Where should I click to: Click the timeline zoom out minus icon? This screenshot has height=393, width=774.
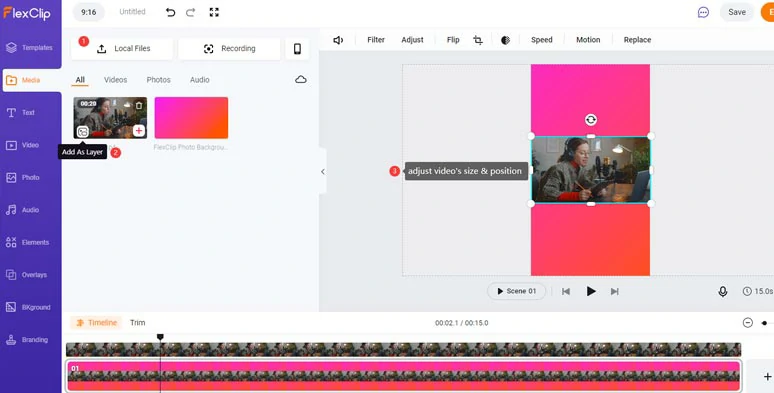(x=748, y=323)
